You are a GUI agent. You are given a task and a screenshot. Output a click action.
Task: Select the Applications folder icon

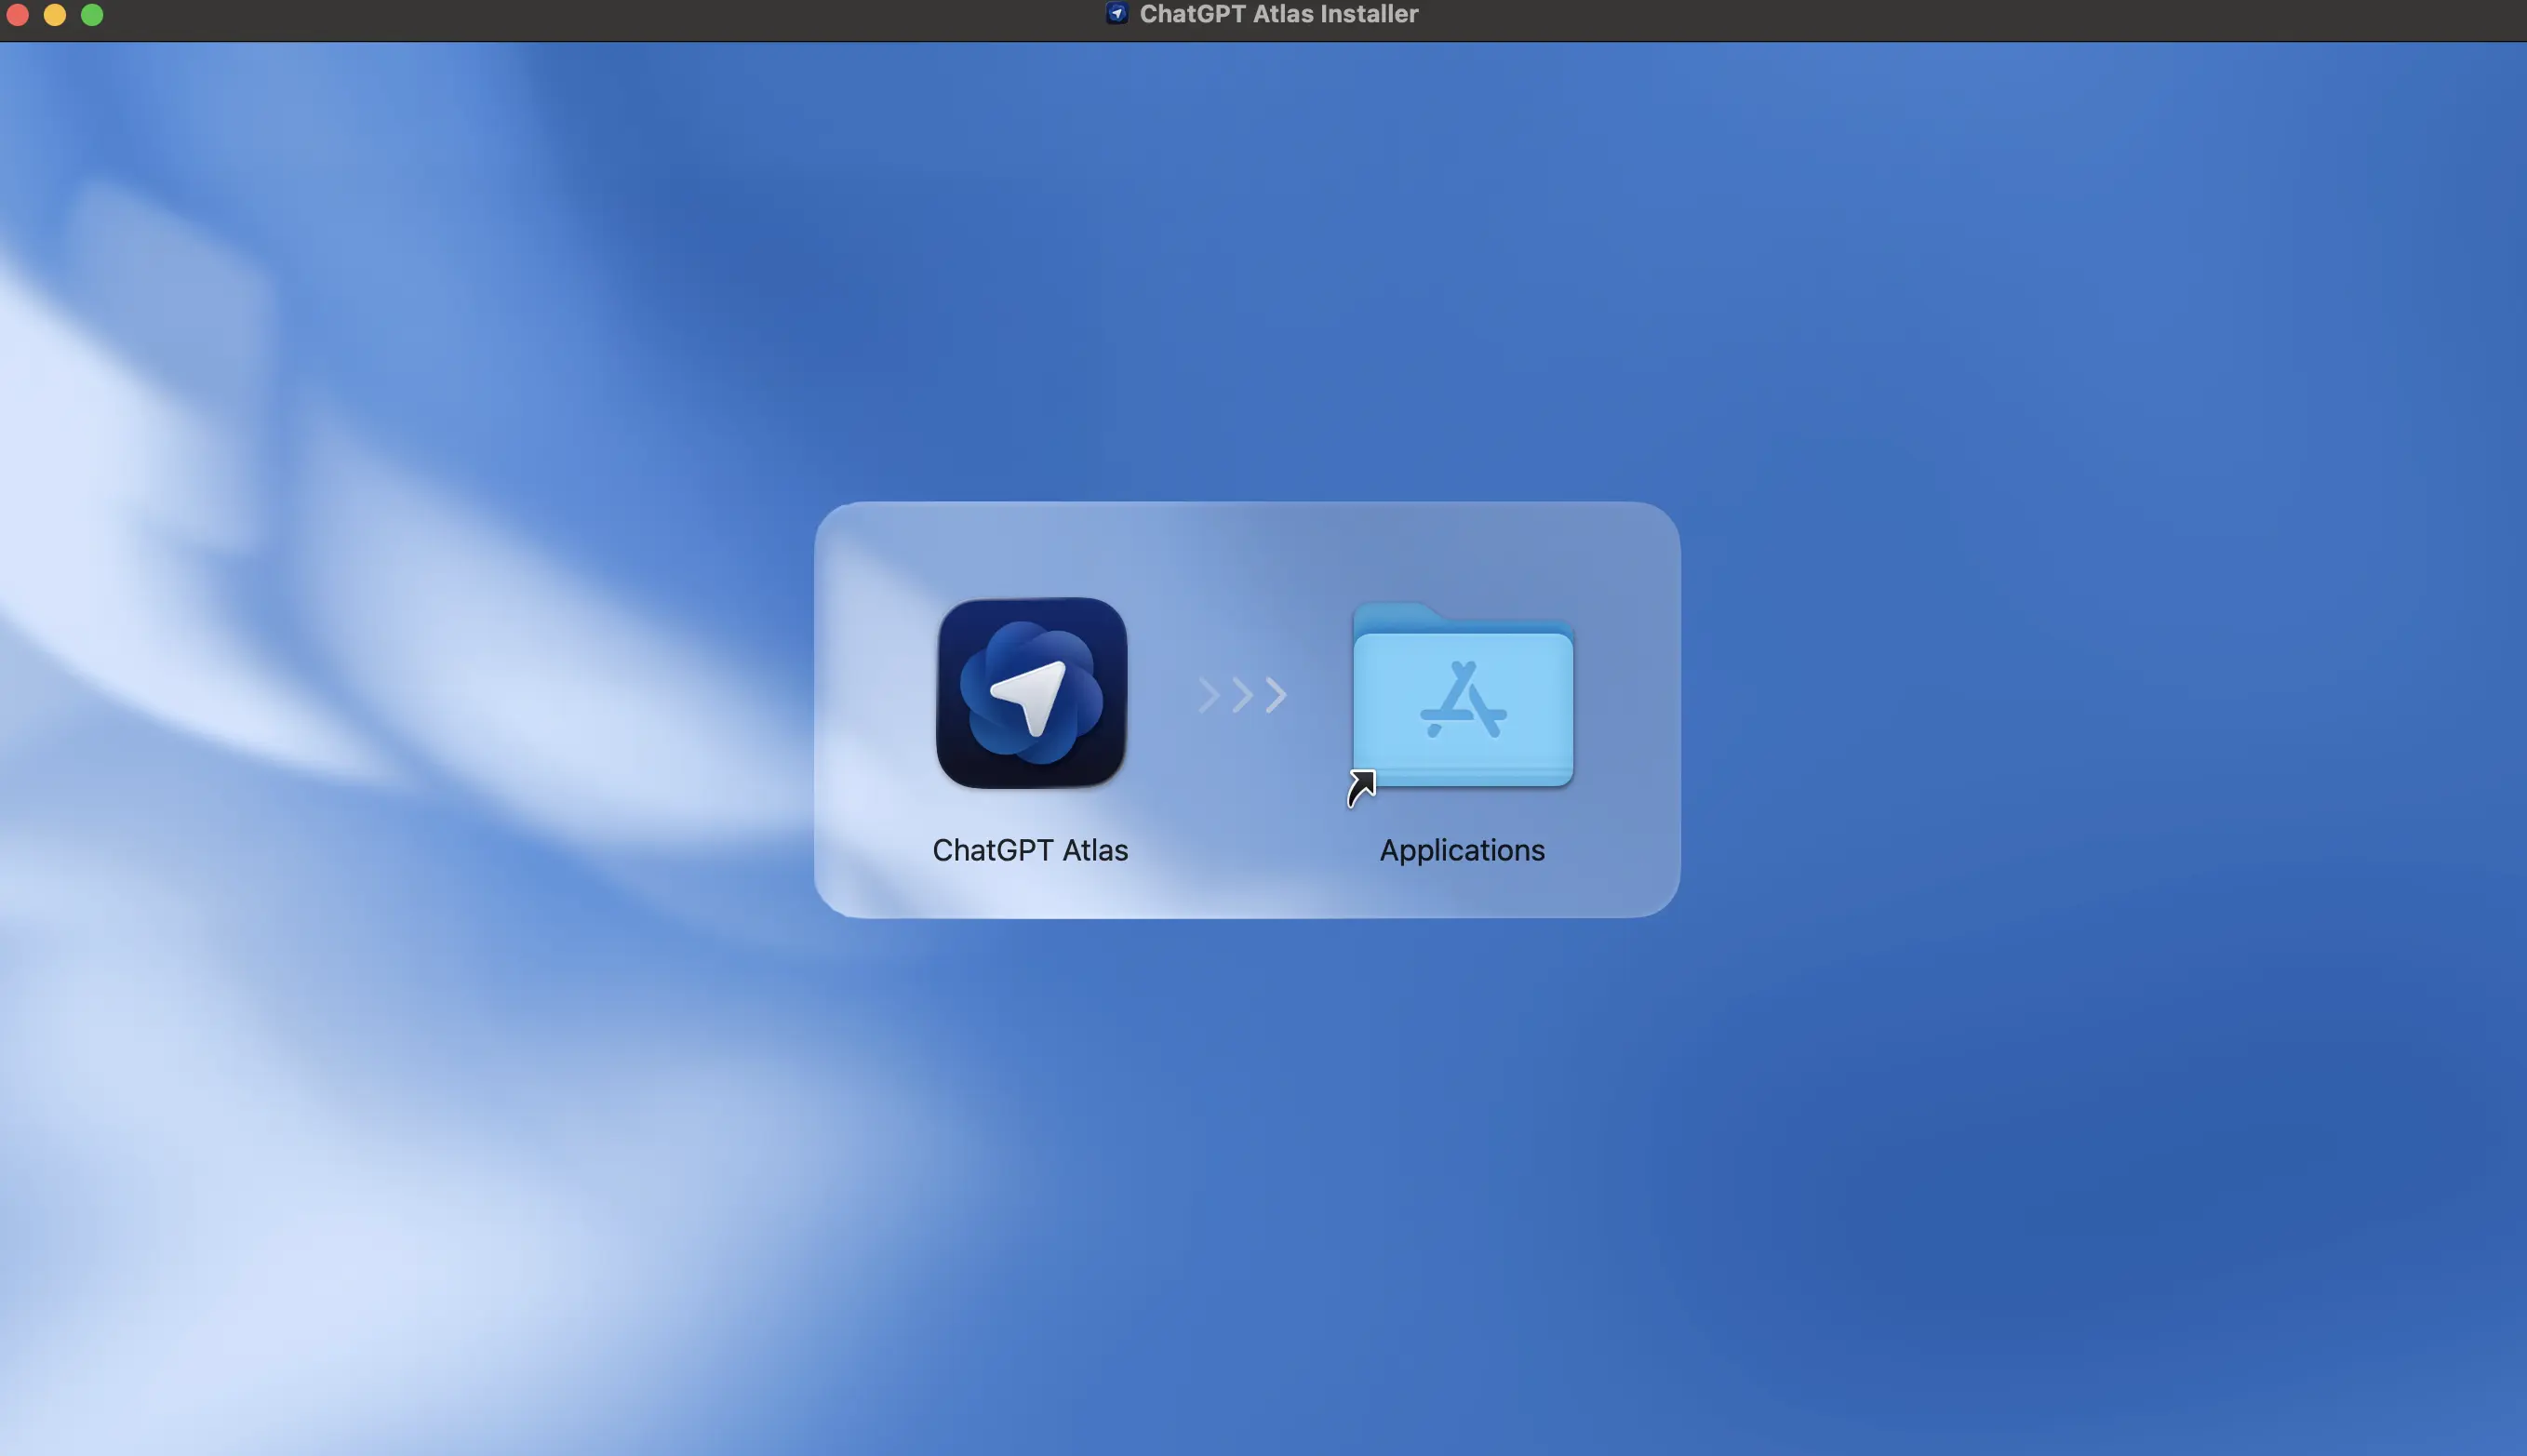pos(1461,700)
